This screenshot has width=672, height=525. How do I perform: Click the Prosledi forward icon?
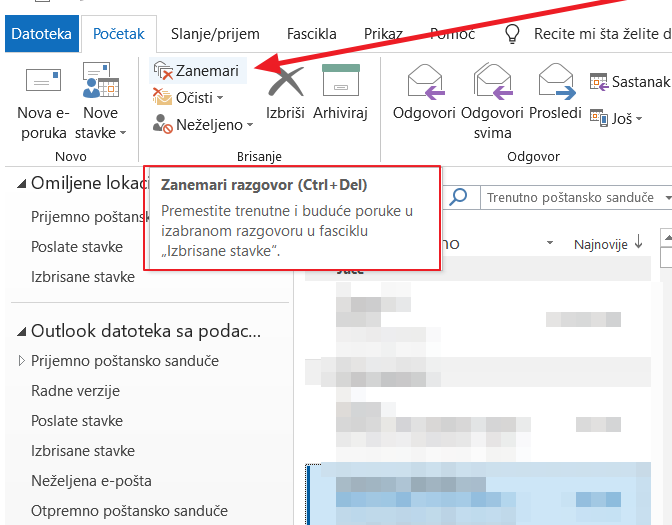point(555,82)
